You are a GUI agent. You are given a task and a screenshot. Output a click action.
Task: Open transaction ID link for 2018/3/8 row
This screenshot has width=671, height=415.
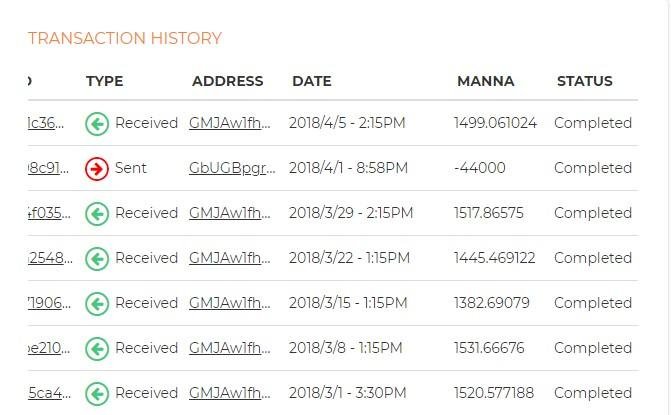click(47, 348)
